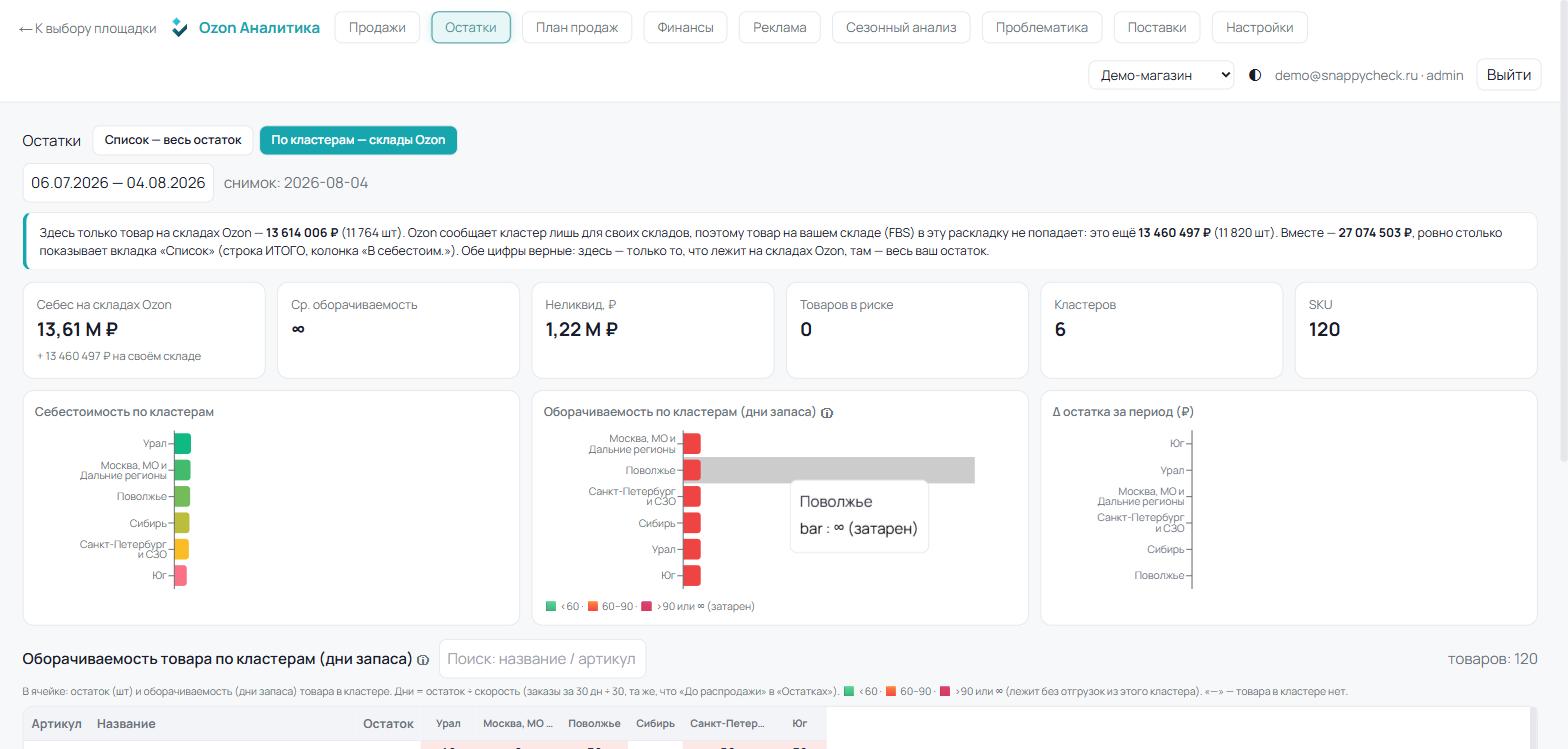Open info icon beside Оборачиваемость товара по кластерам heading
The height and width of the screenshot is (749, 1568).
coord(423,660)
